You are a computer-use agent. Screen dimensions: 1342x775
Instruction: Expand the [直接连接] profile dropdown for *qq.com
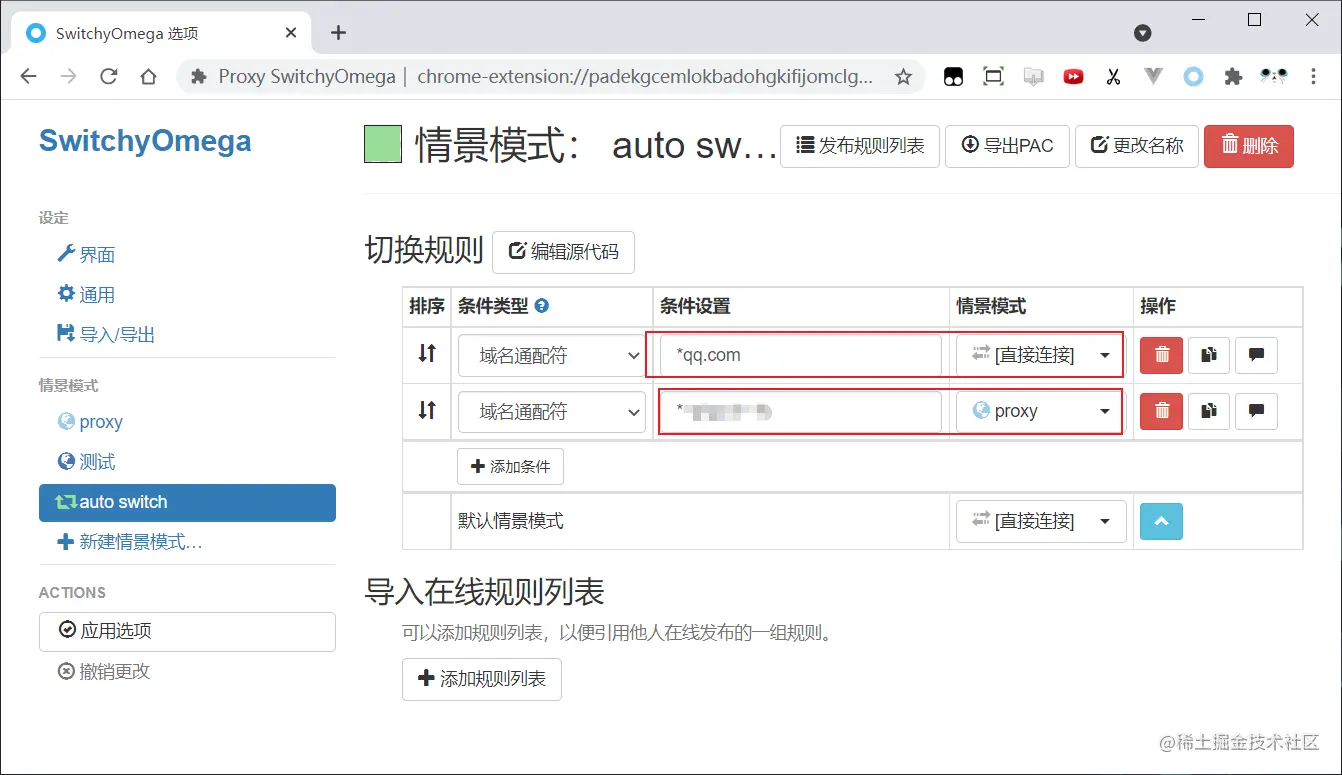pos(1041,355)
